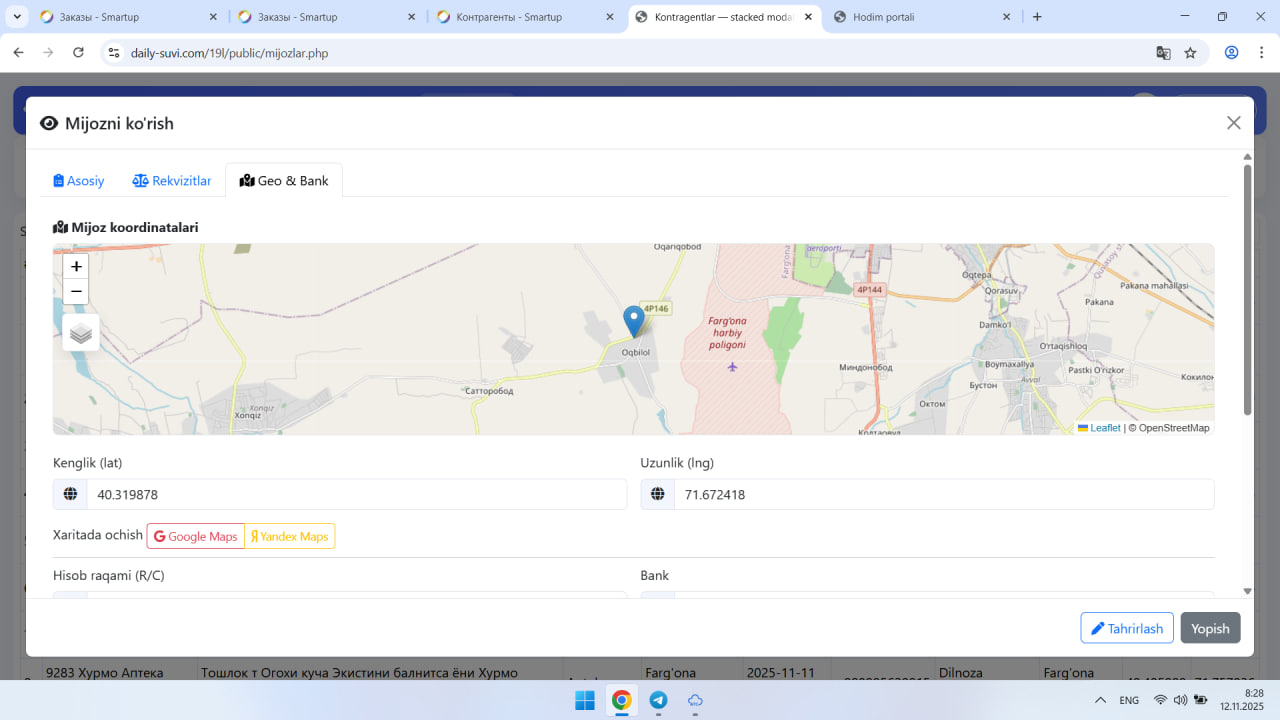Screen dimensions: 1280x720
Task: Click the 2025-11-11 date cell
Action: 783,673
